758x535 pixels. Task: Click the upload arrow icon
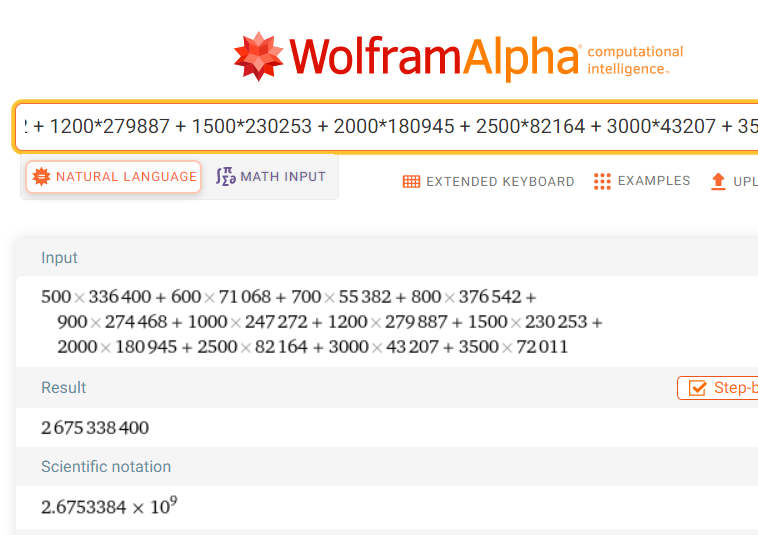point(717,181)
